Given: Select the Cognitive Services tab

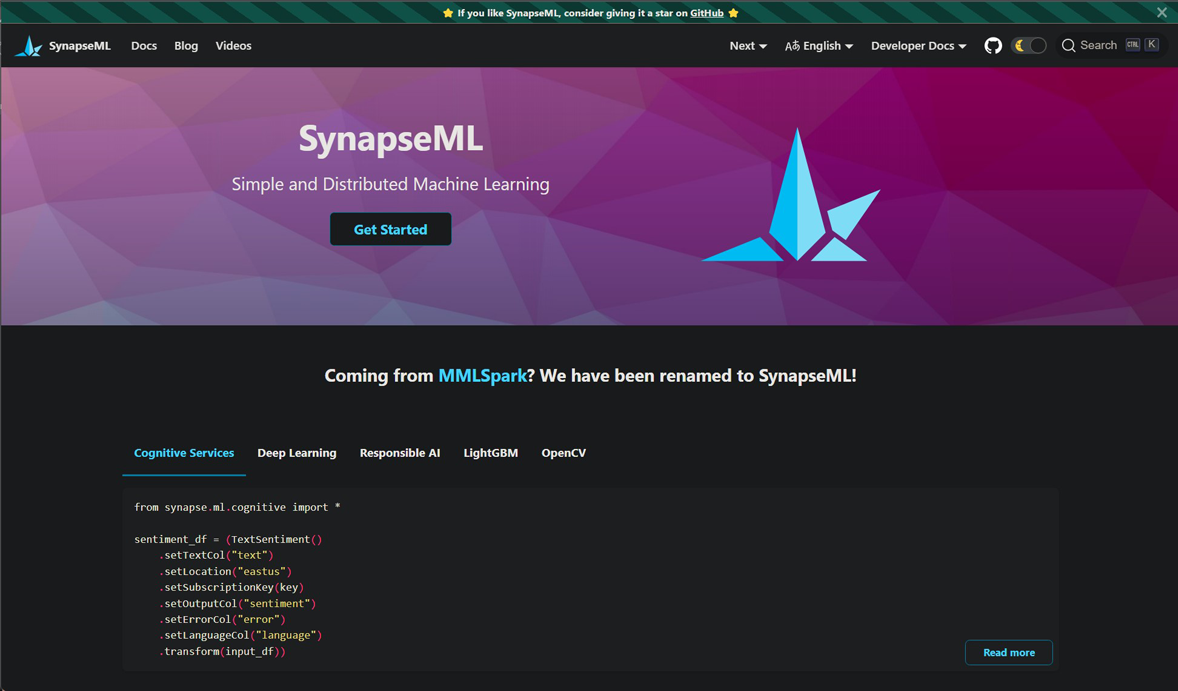Looking at the screenshot, I should (x=184, y=453).
